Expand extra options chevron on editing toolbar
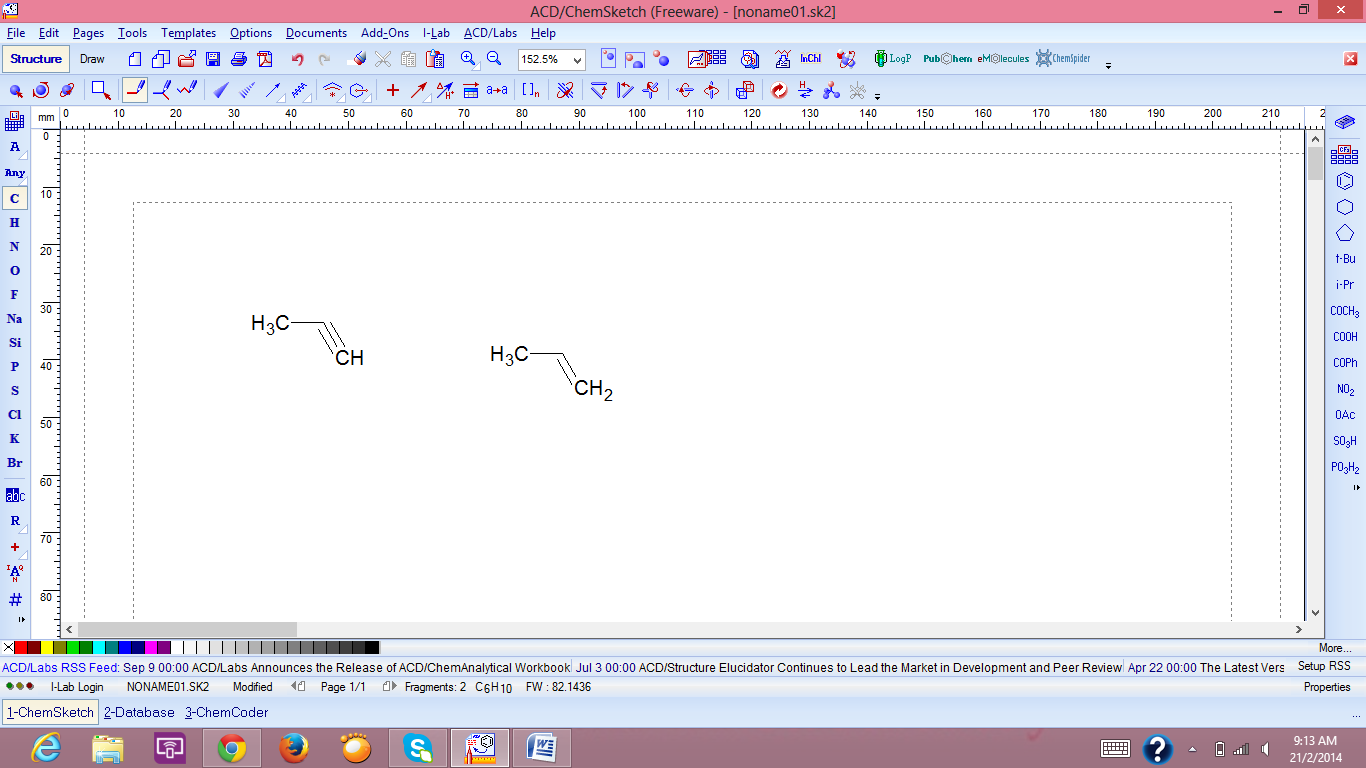 click(878, 95)
